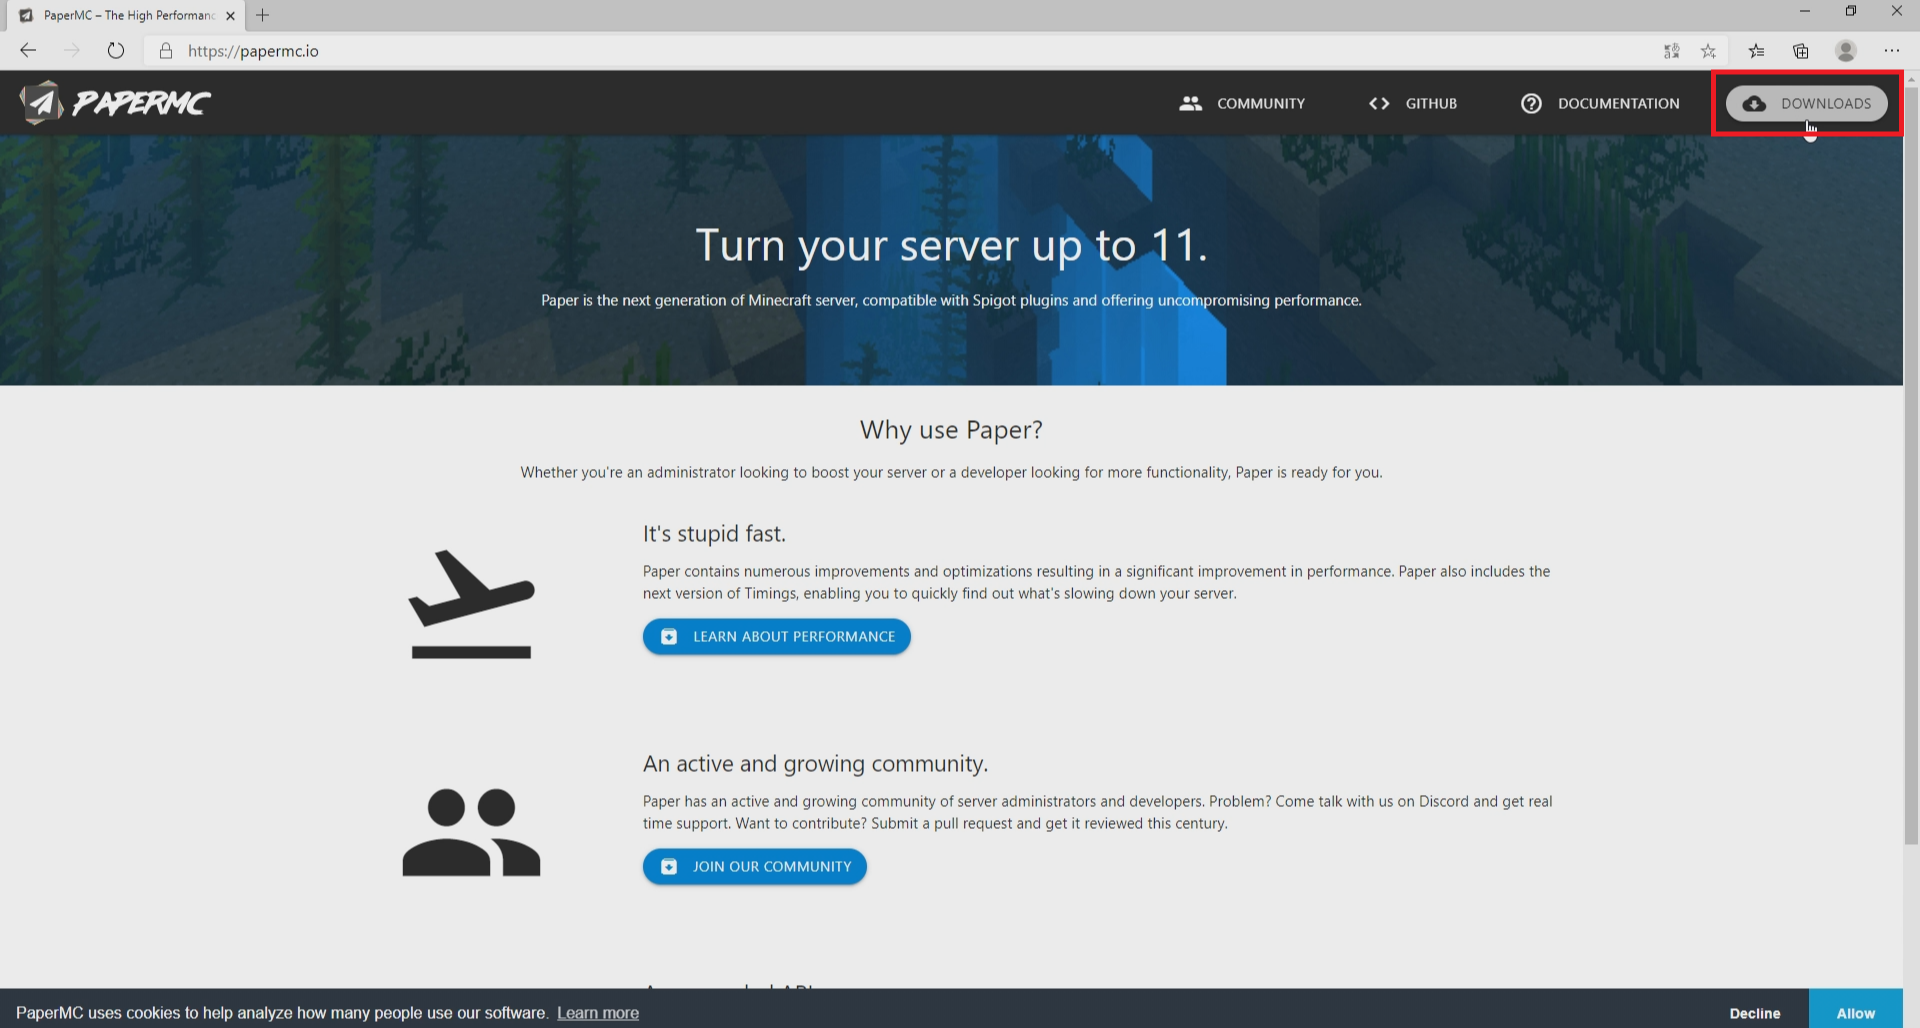The height and width of the screenshot is (1028, 1920).
Task: Open the Collections icon in the toolbar
Action: tap(1801, 51)
